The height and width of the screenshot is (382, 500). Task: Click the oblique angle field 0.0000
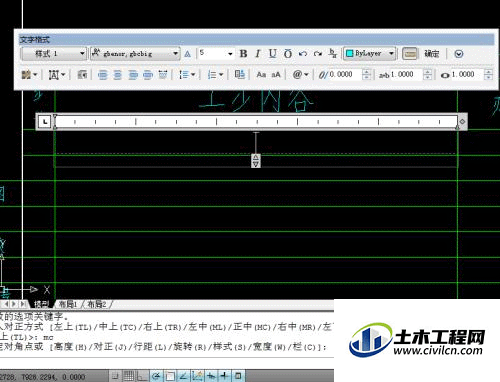click(345, 75)
